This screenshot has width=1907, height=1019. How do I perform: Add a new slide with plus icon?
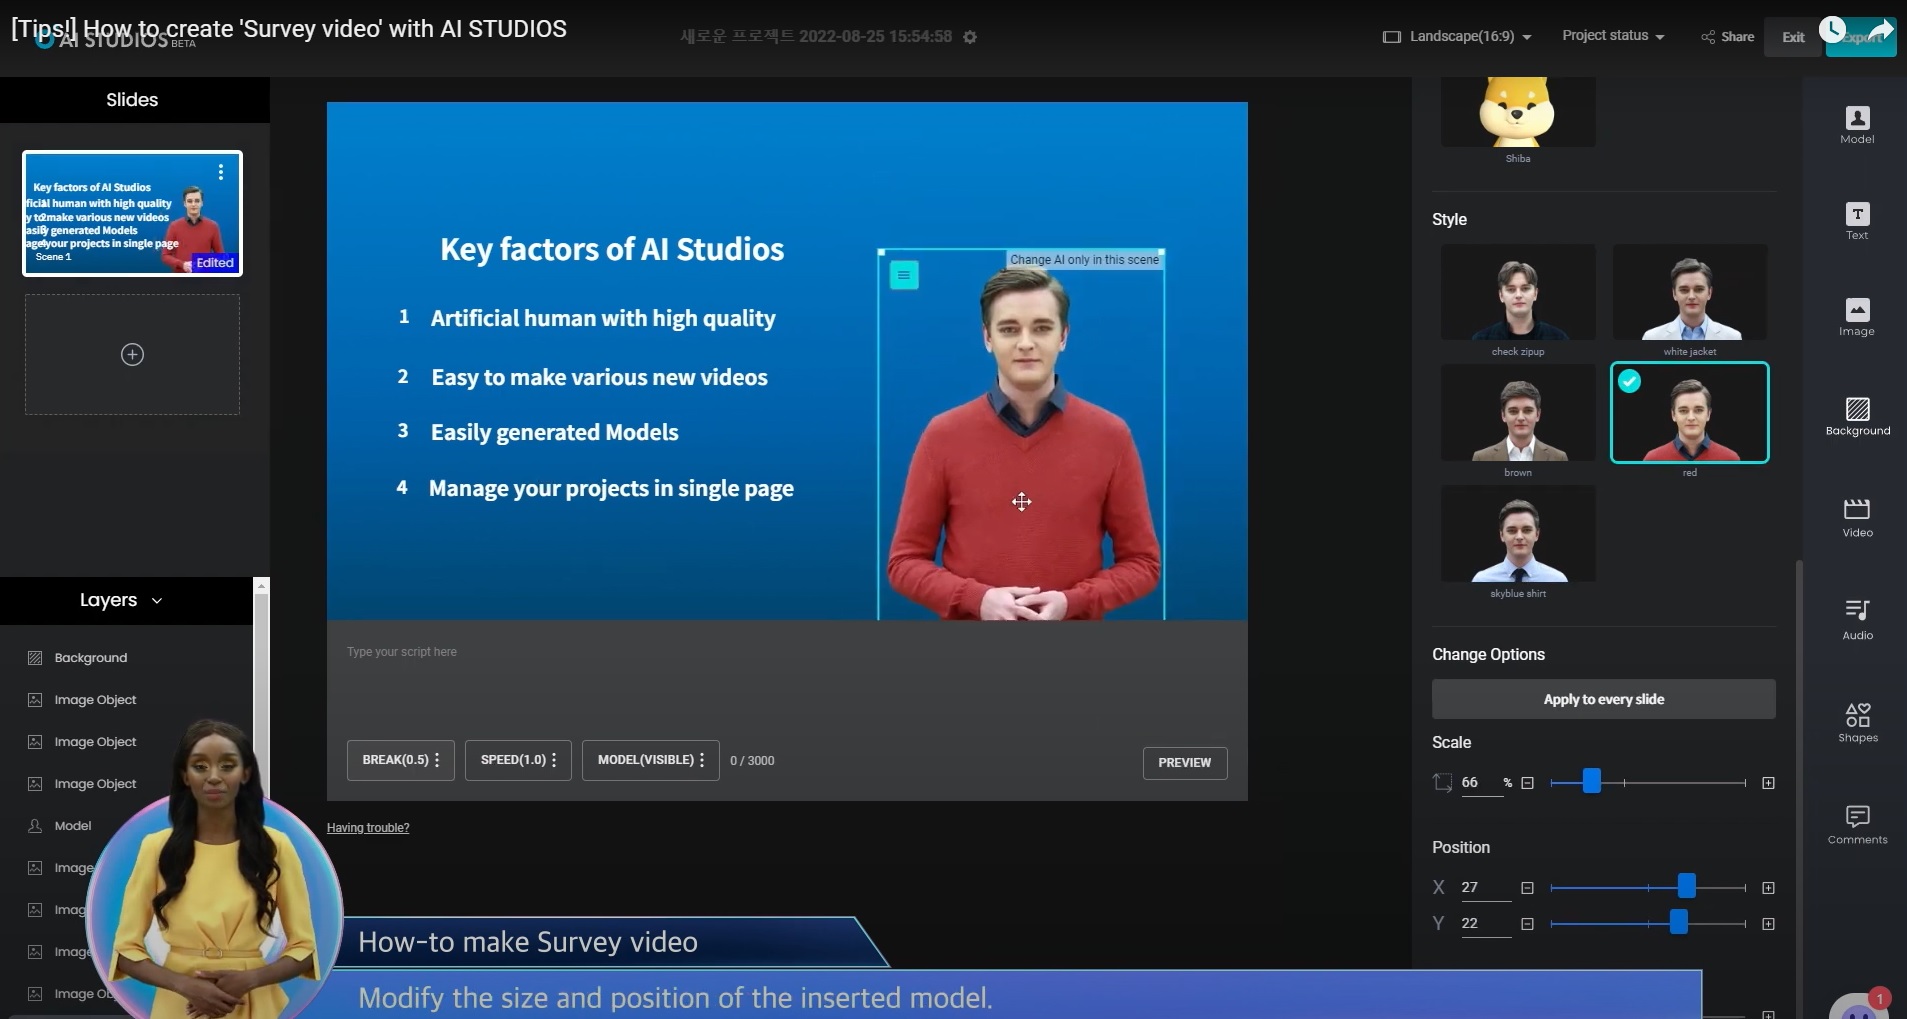(132, 354)
